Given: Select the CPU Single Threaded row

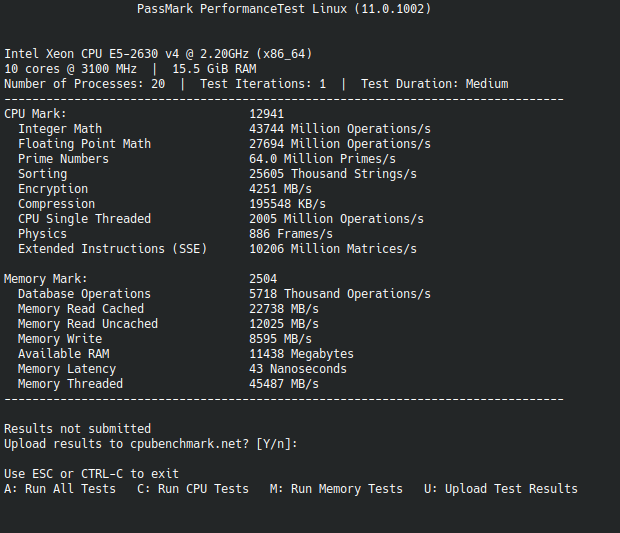Looking at the screenshot, I should pos(221,219).
